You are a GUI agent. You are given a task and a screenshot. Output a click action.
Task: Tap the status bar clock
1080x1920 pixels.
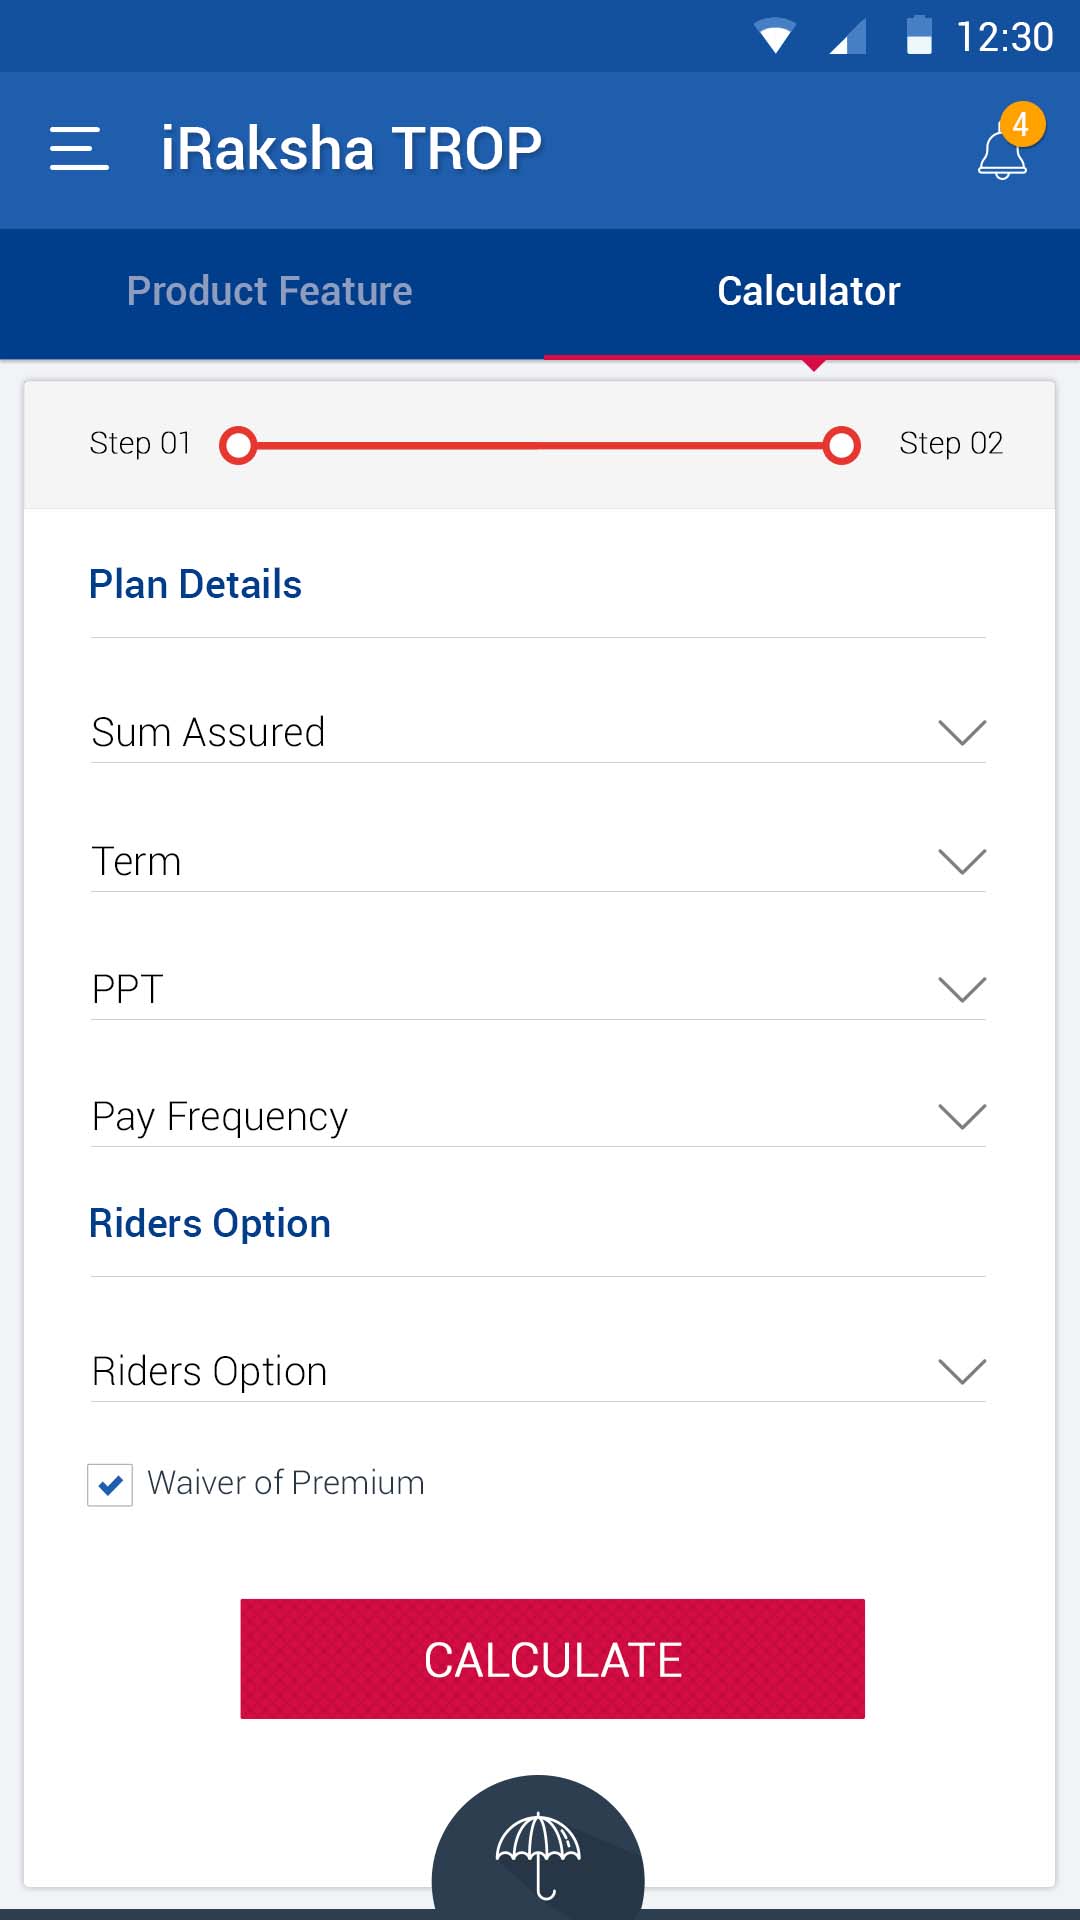[1004, 38]
